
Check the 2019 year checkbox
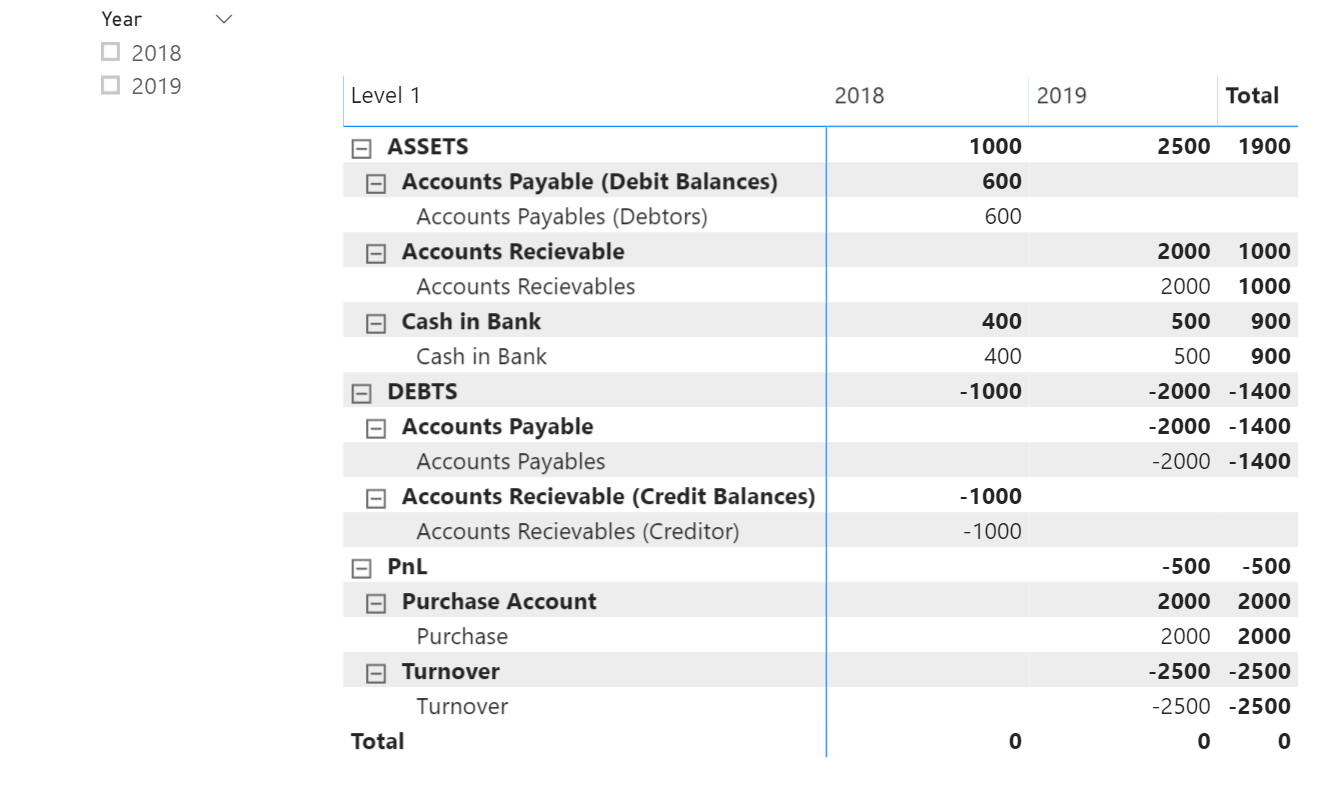point(111,85)
